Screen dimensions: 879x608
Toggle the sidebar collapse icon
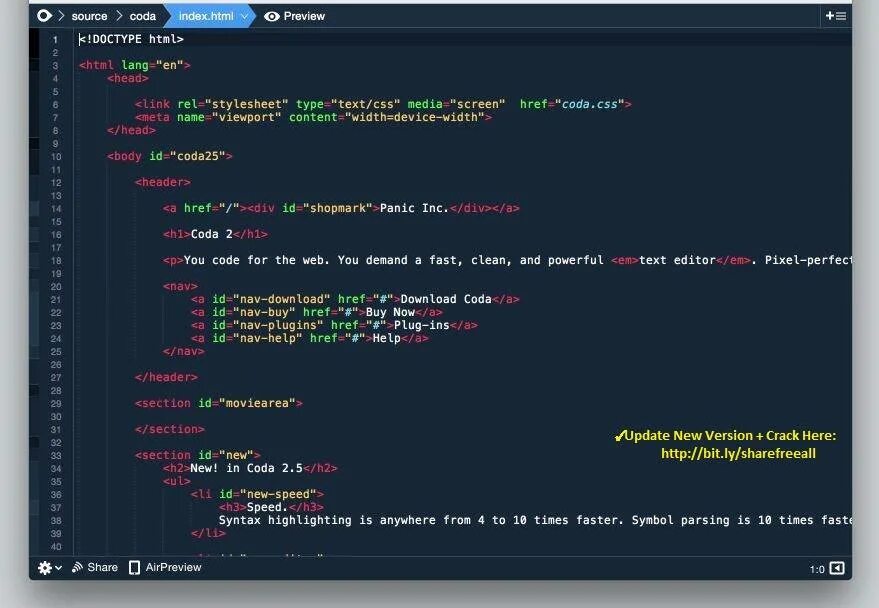point(837,568)
